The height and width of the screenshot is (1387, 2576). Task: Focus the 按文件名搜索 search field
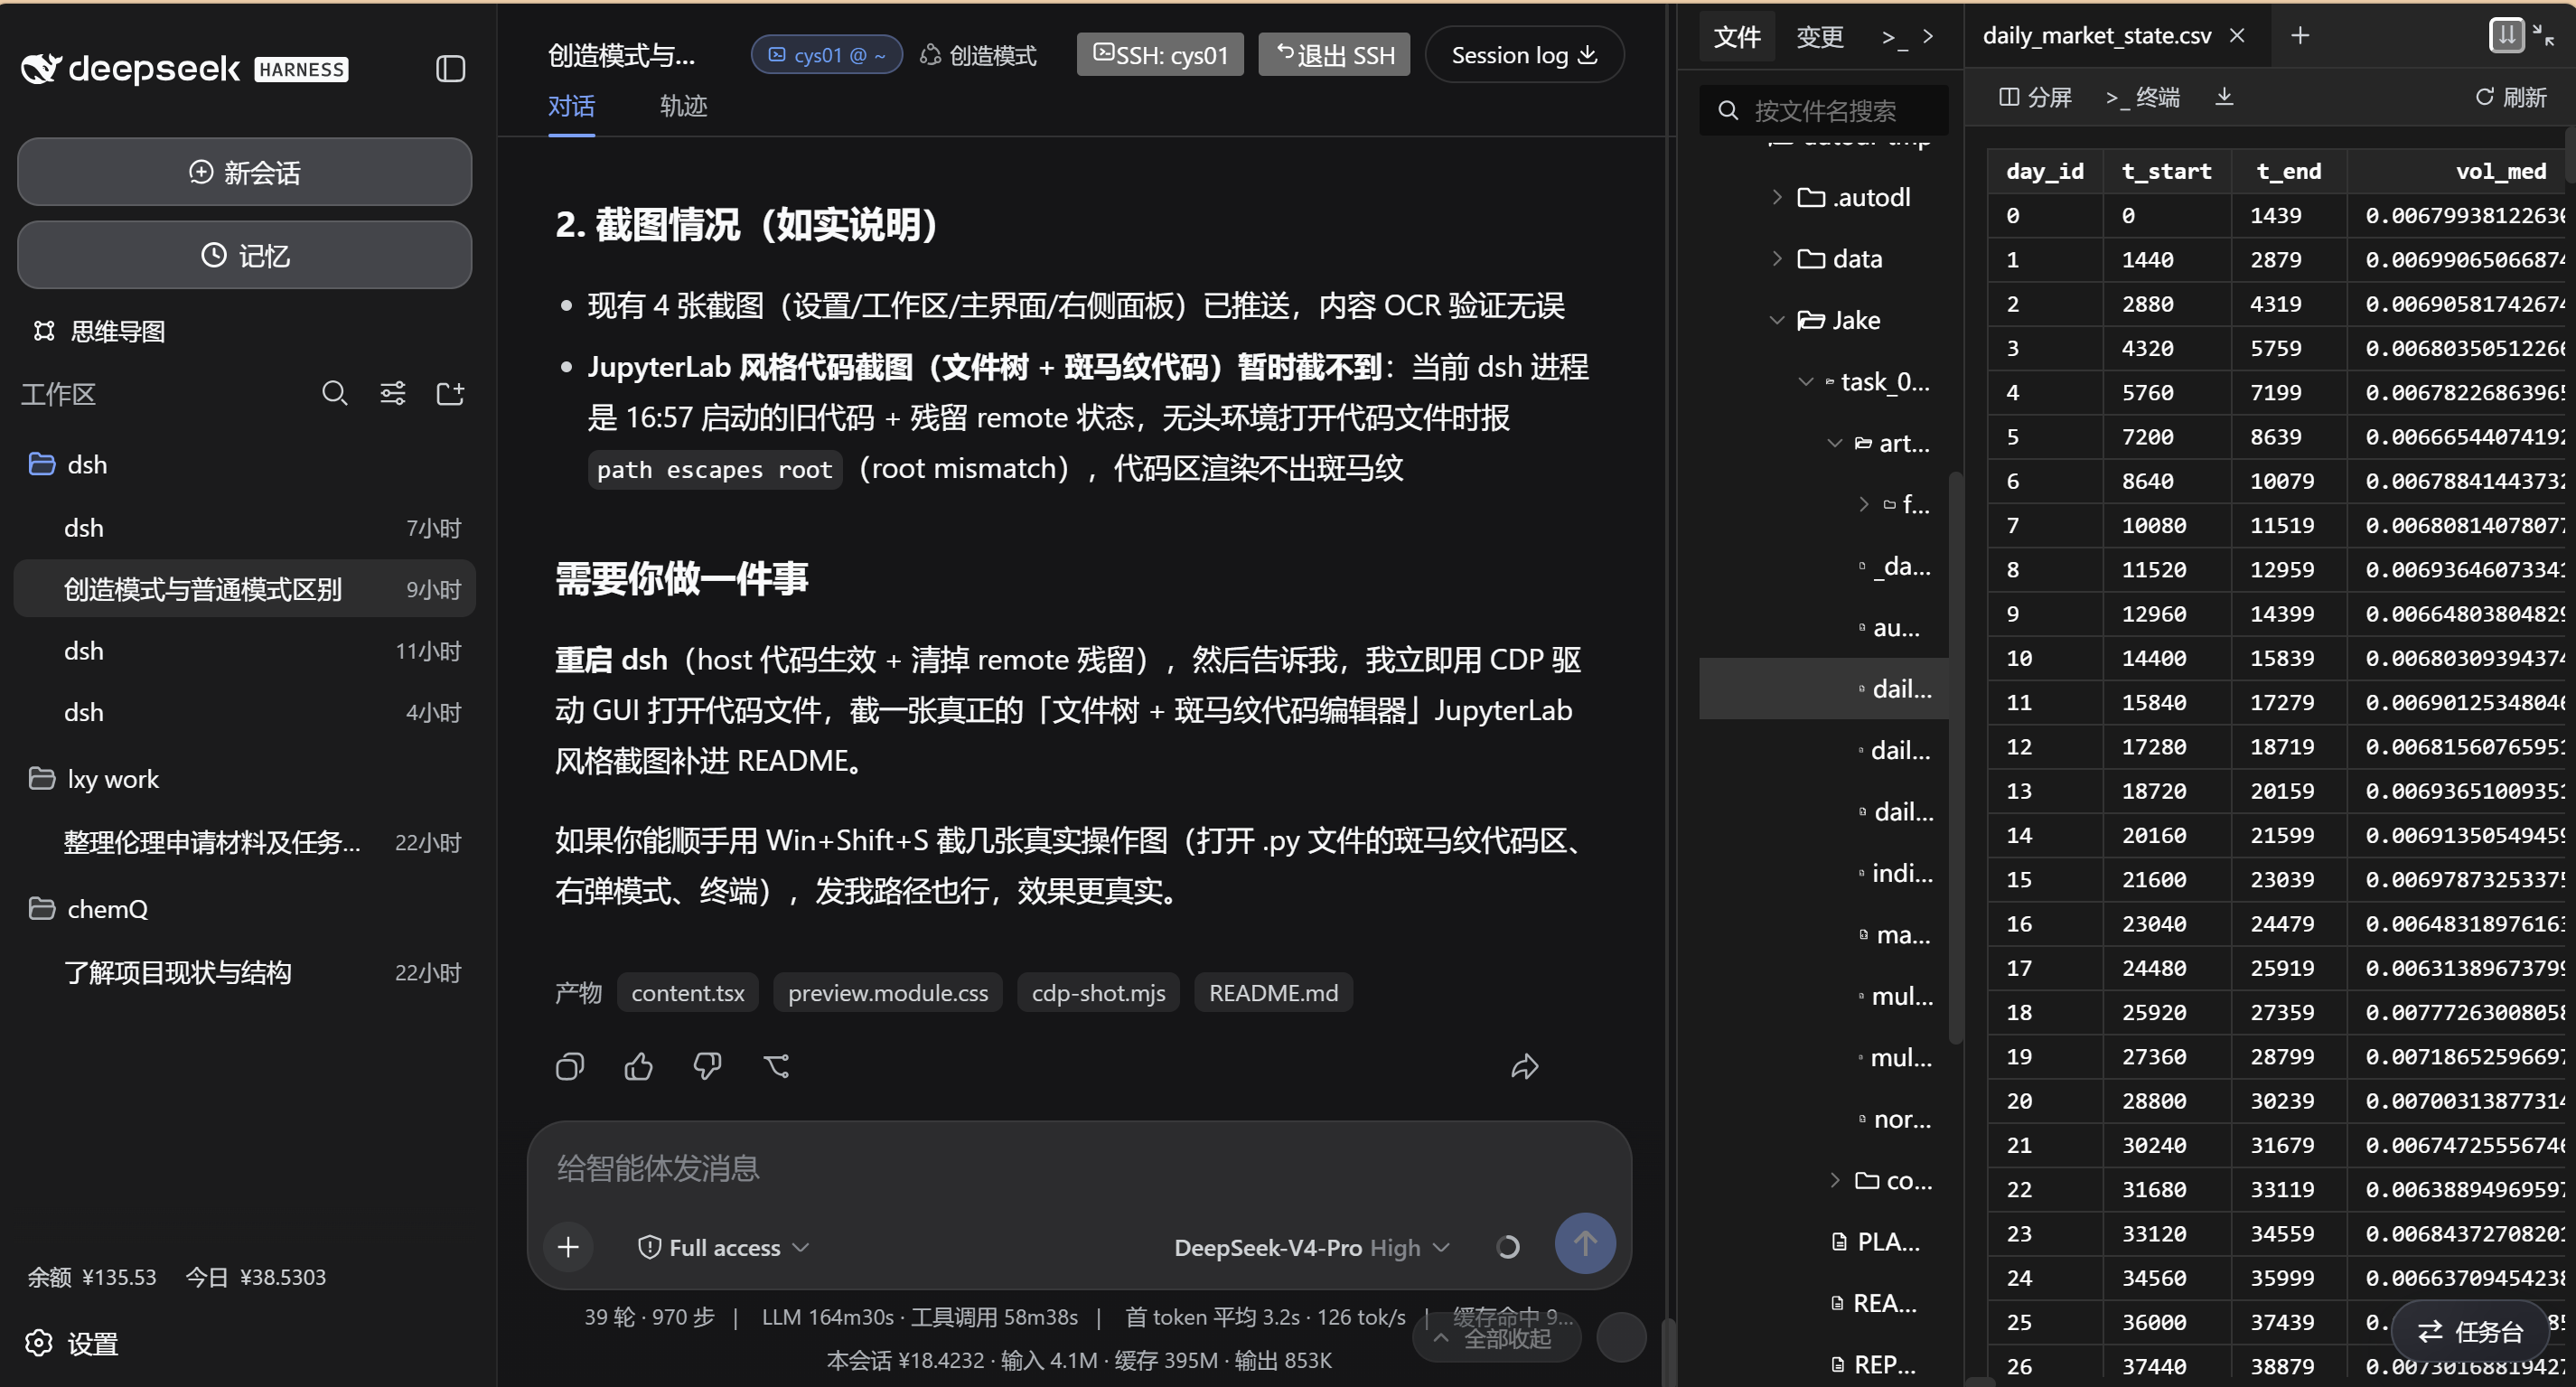pyautogui.click(x=1824, y=110)
